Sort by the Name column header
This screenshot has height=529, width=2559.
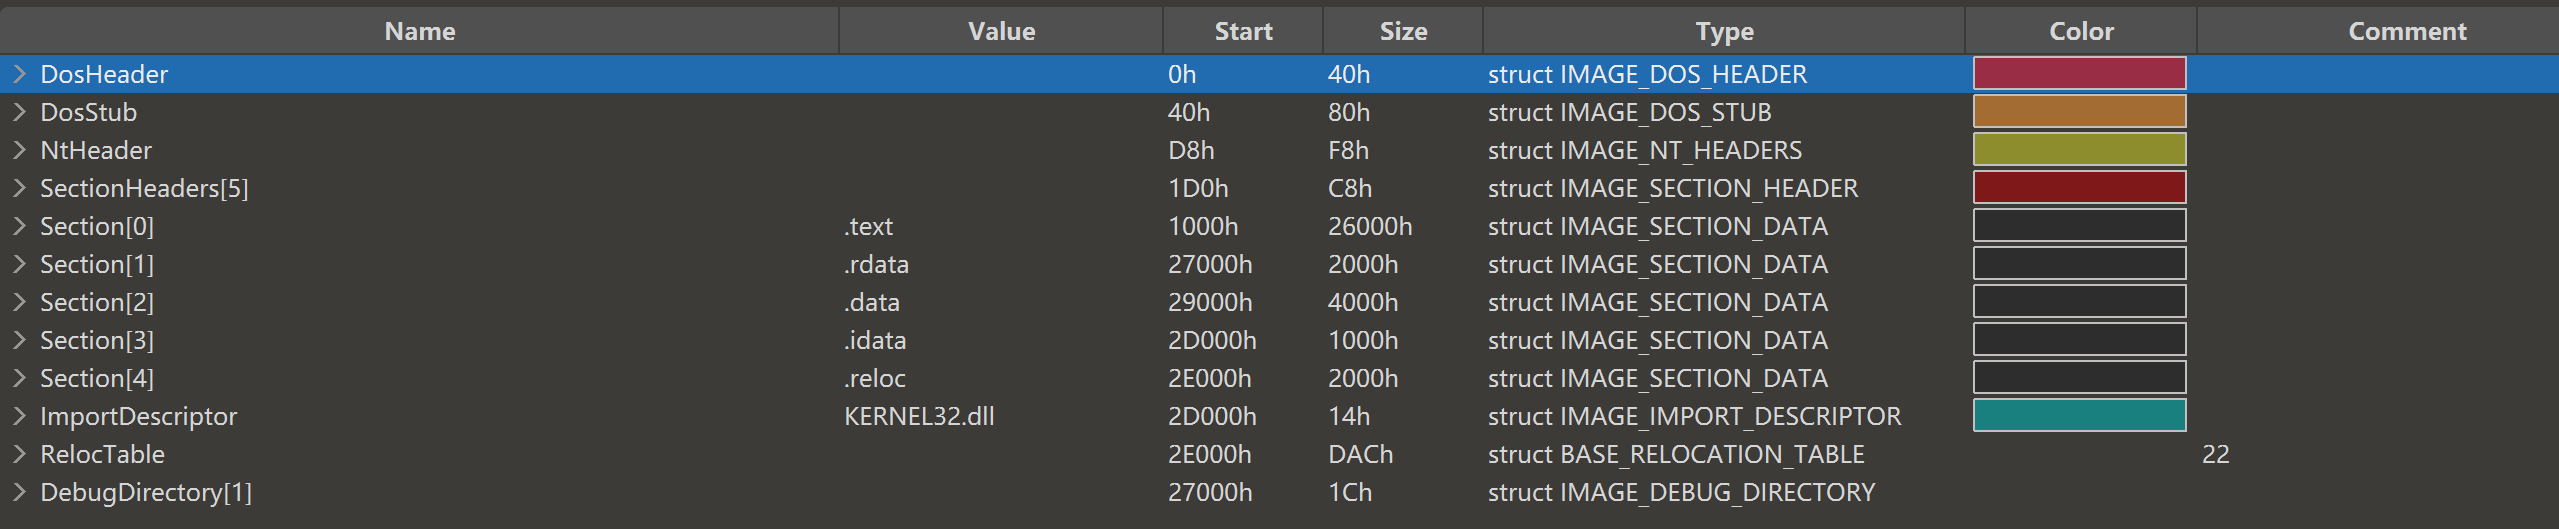pyautogui.click(x=419, y=31)
